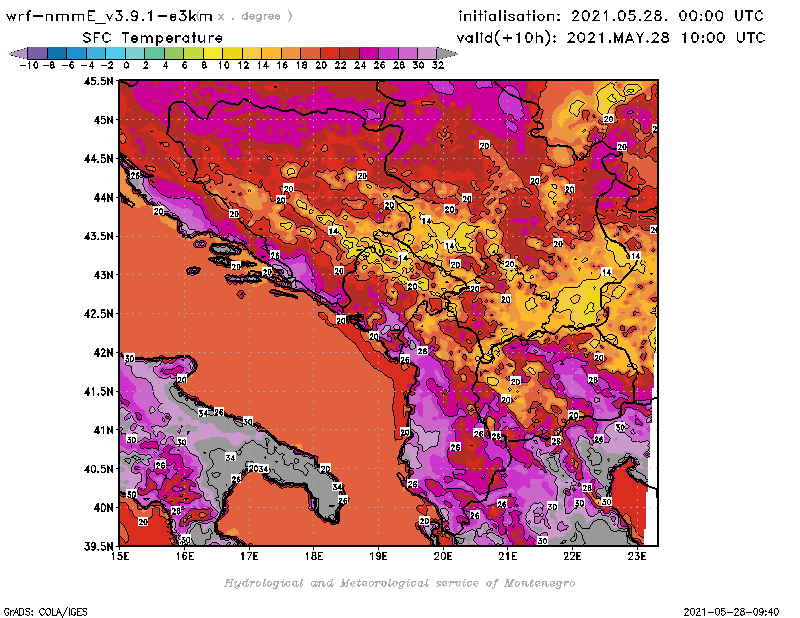Click the "24" legend label
Screen dimensions: 800x618
(360, 65)
